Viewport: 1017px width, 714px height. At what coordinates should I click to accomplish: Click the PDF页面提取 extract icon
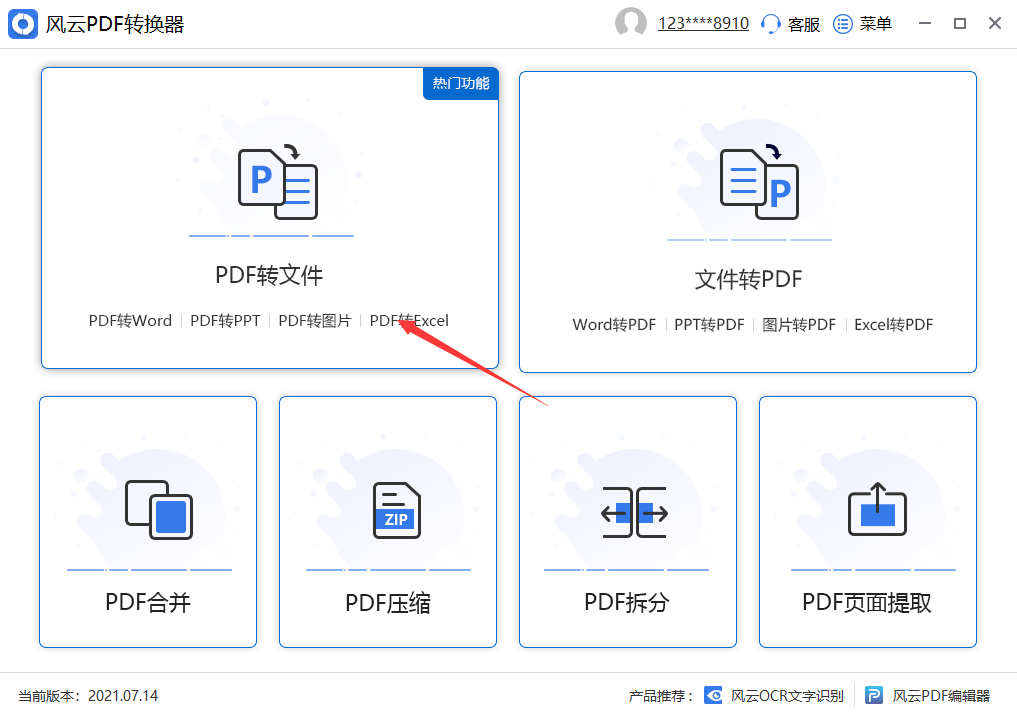coord(877,510)
